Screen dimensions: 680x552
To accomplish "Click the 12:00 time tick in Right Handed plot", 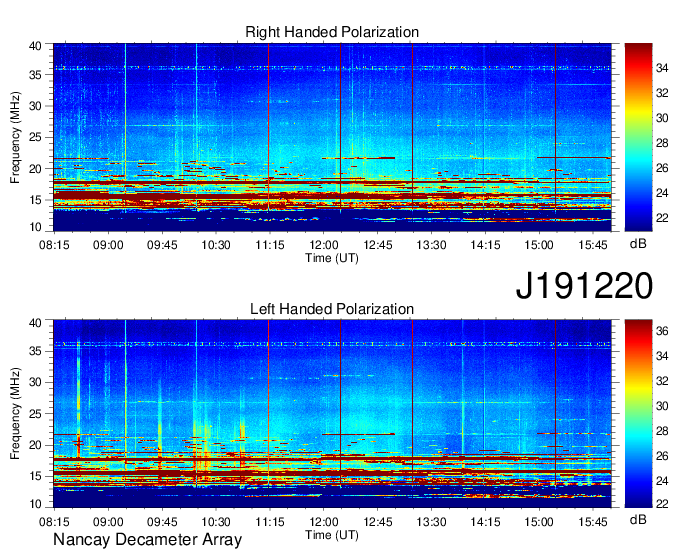I will [324, 245].
